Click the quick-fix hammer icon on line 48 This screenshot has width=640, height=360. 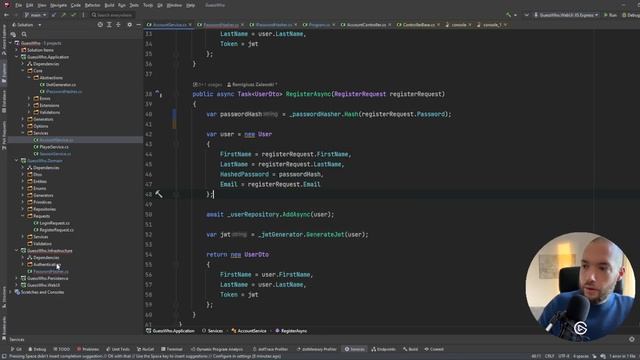click(159, 194)
